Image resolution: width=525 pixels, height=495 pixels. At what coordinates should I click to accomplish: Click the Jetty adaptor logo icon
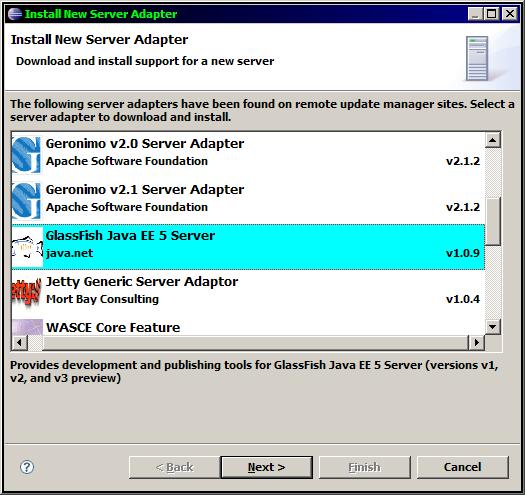click(26, 292)
